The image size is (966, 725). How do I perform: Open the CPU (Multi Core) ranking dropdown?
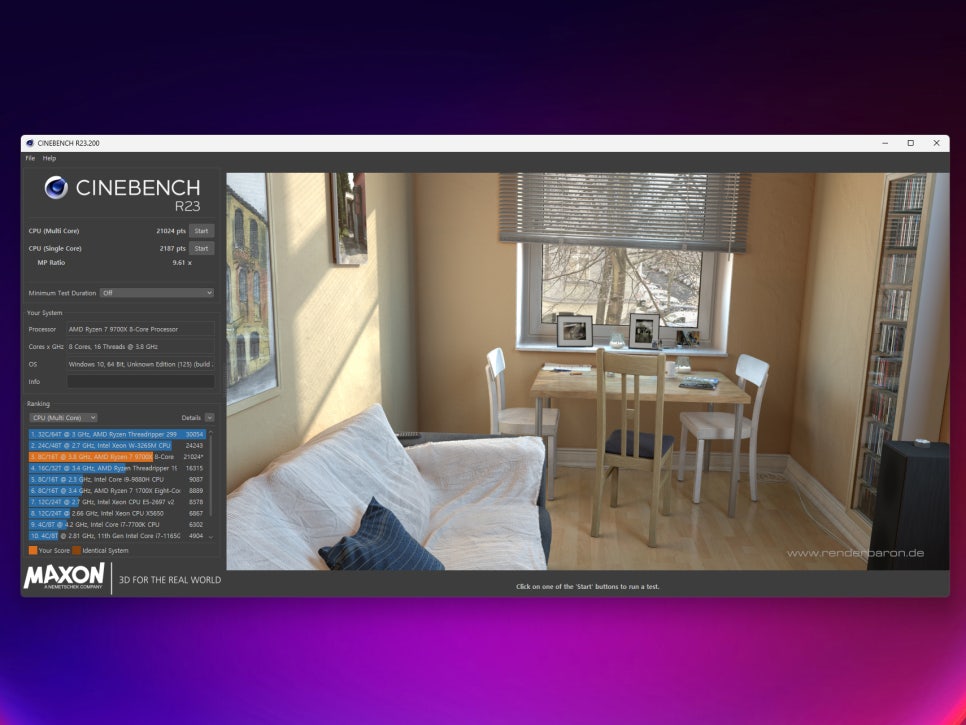click(x=63, y=418)
